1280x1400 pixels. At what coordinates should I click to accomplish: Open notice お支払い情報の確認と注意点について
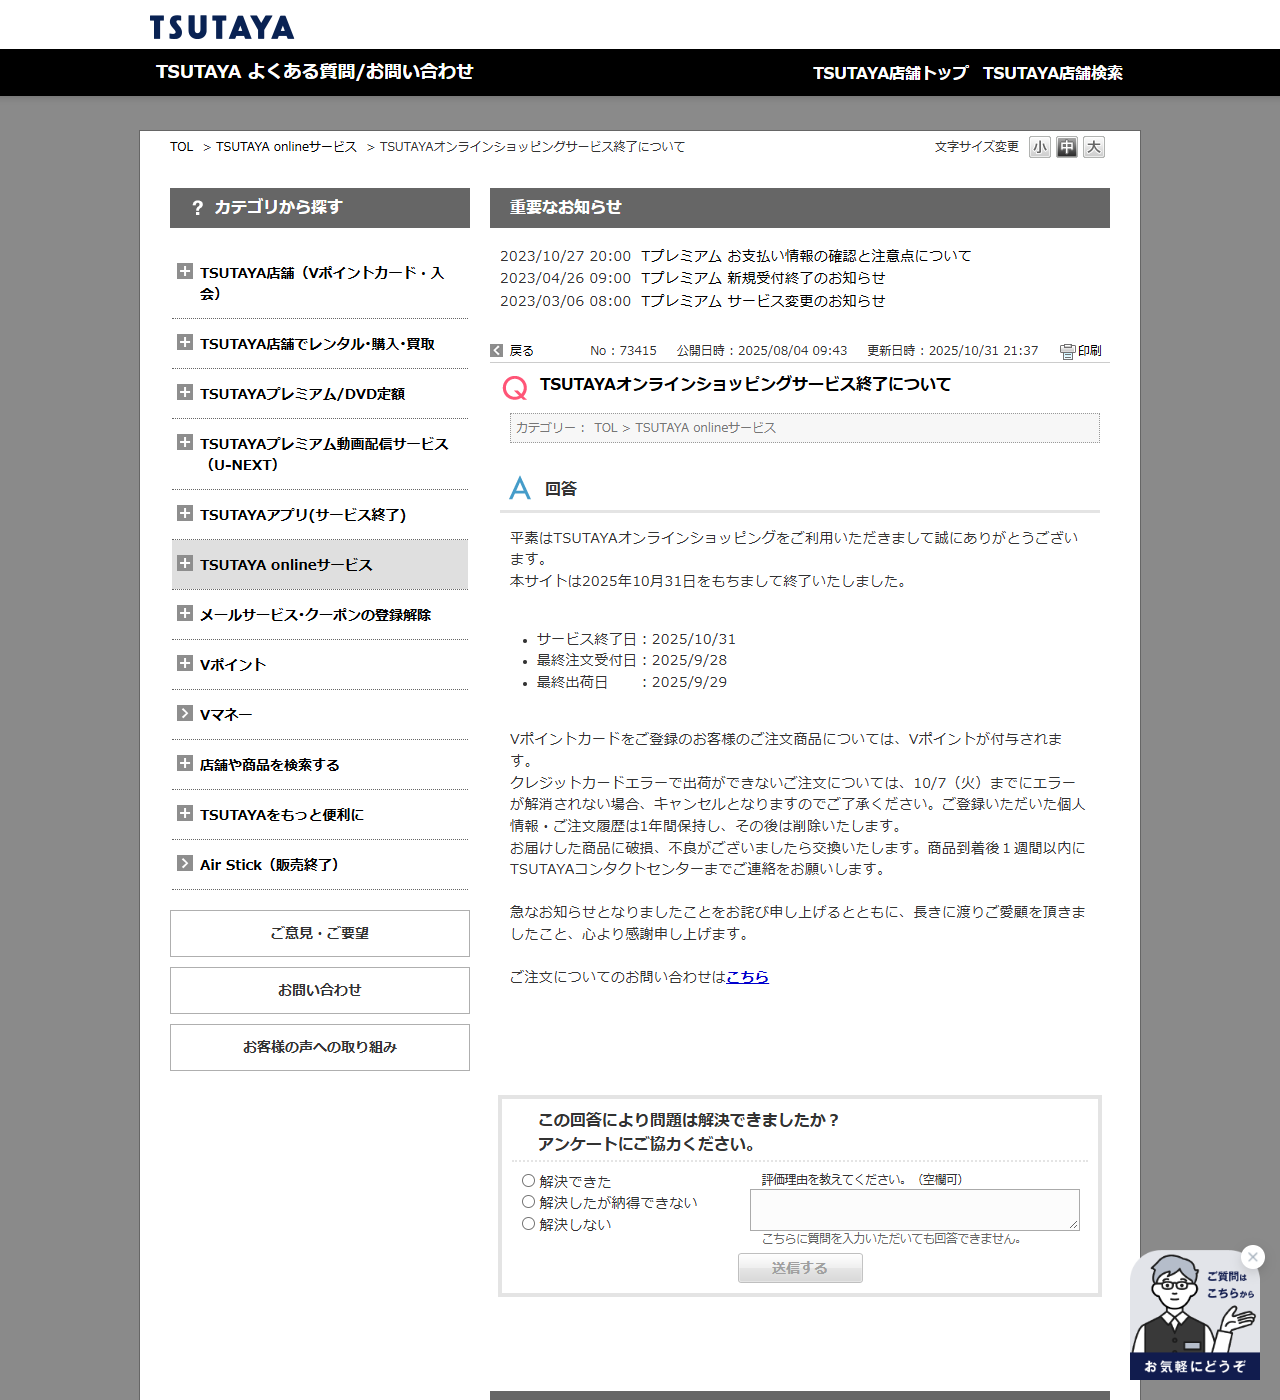(x=806, y=256)
